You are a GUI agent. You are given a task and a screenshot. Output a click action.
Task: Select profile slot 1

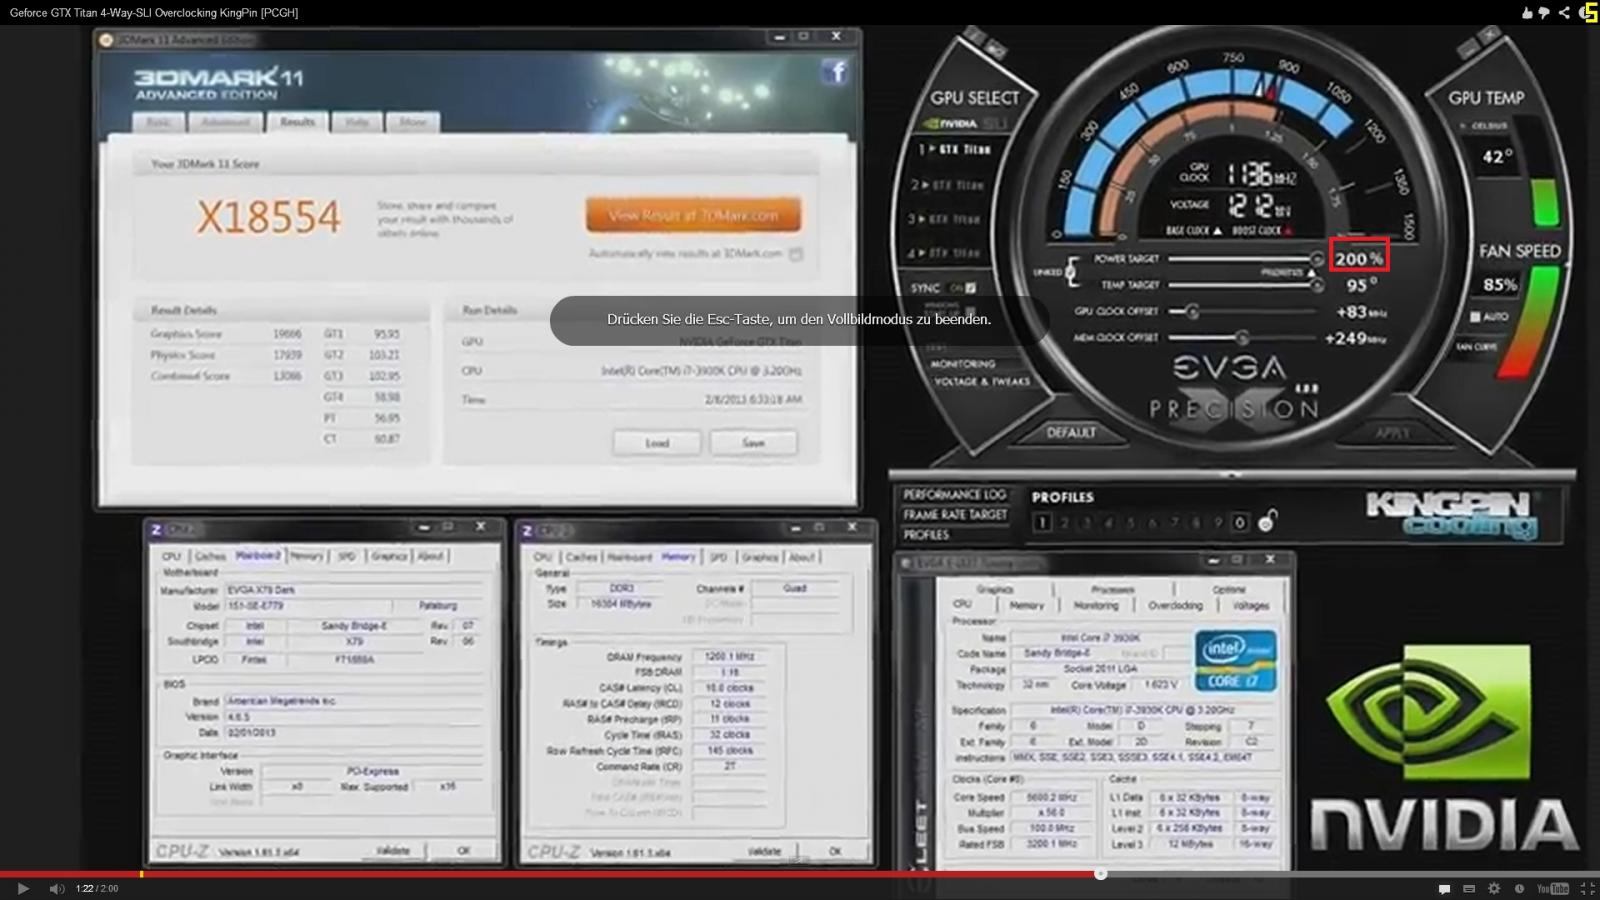point(1042,522)
